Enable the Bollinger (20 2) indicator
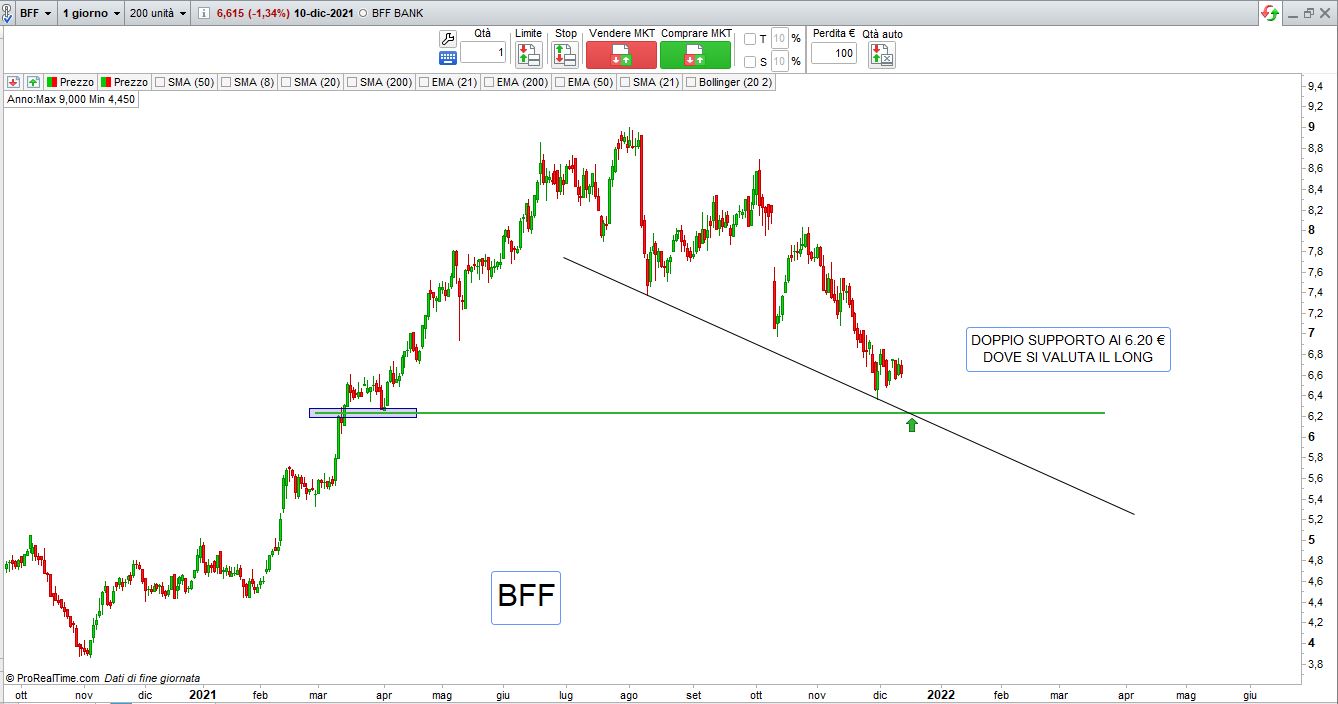 [x=691, y=82]
